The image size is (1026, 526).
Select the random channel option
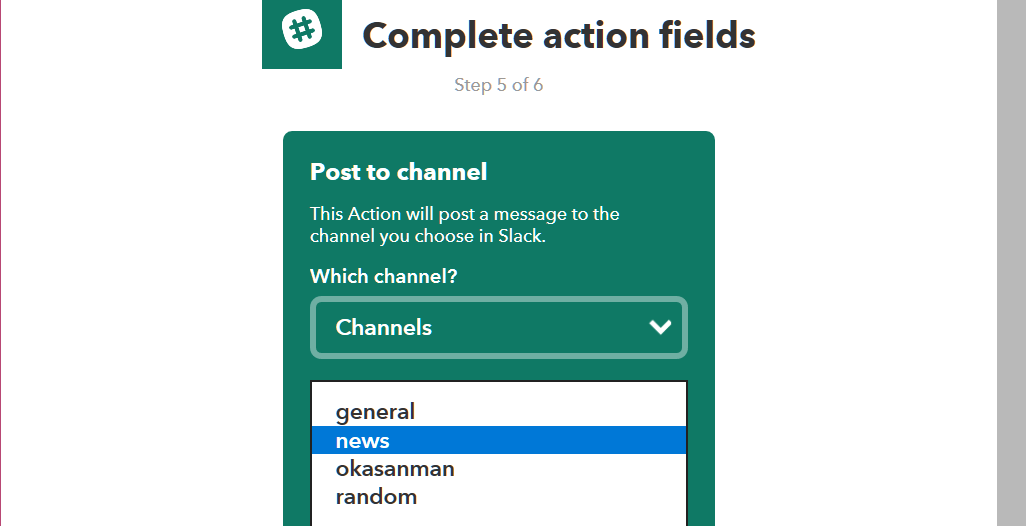coord(376,497)
